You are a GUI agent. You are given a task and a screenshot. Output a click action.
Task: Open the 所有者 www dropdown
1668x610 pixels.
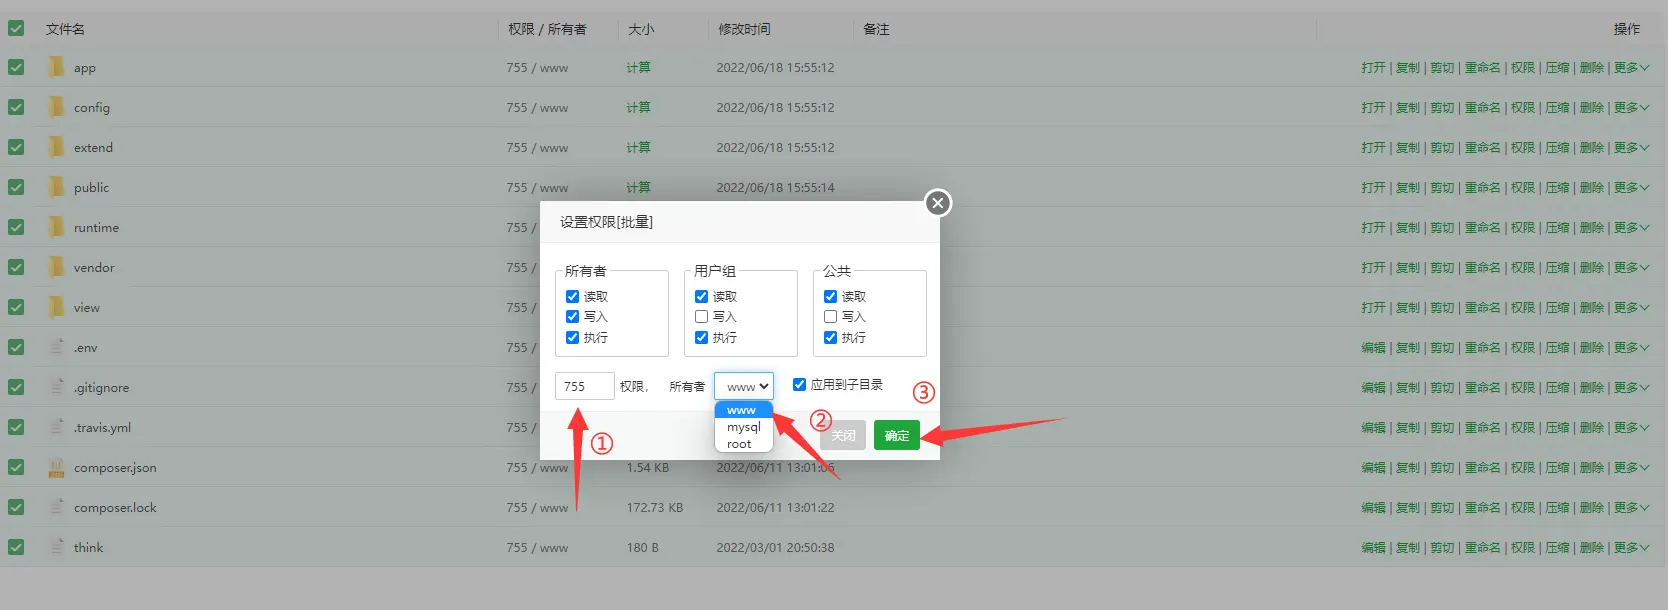point(744,386)
